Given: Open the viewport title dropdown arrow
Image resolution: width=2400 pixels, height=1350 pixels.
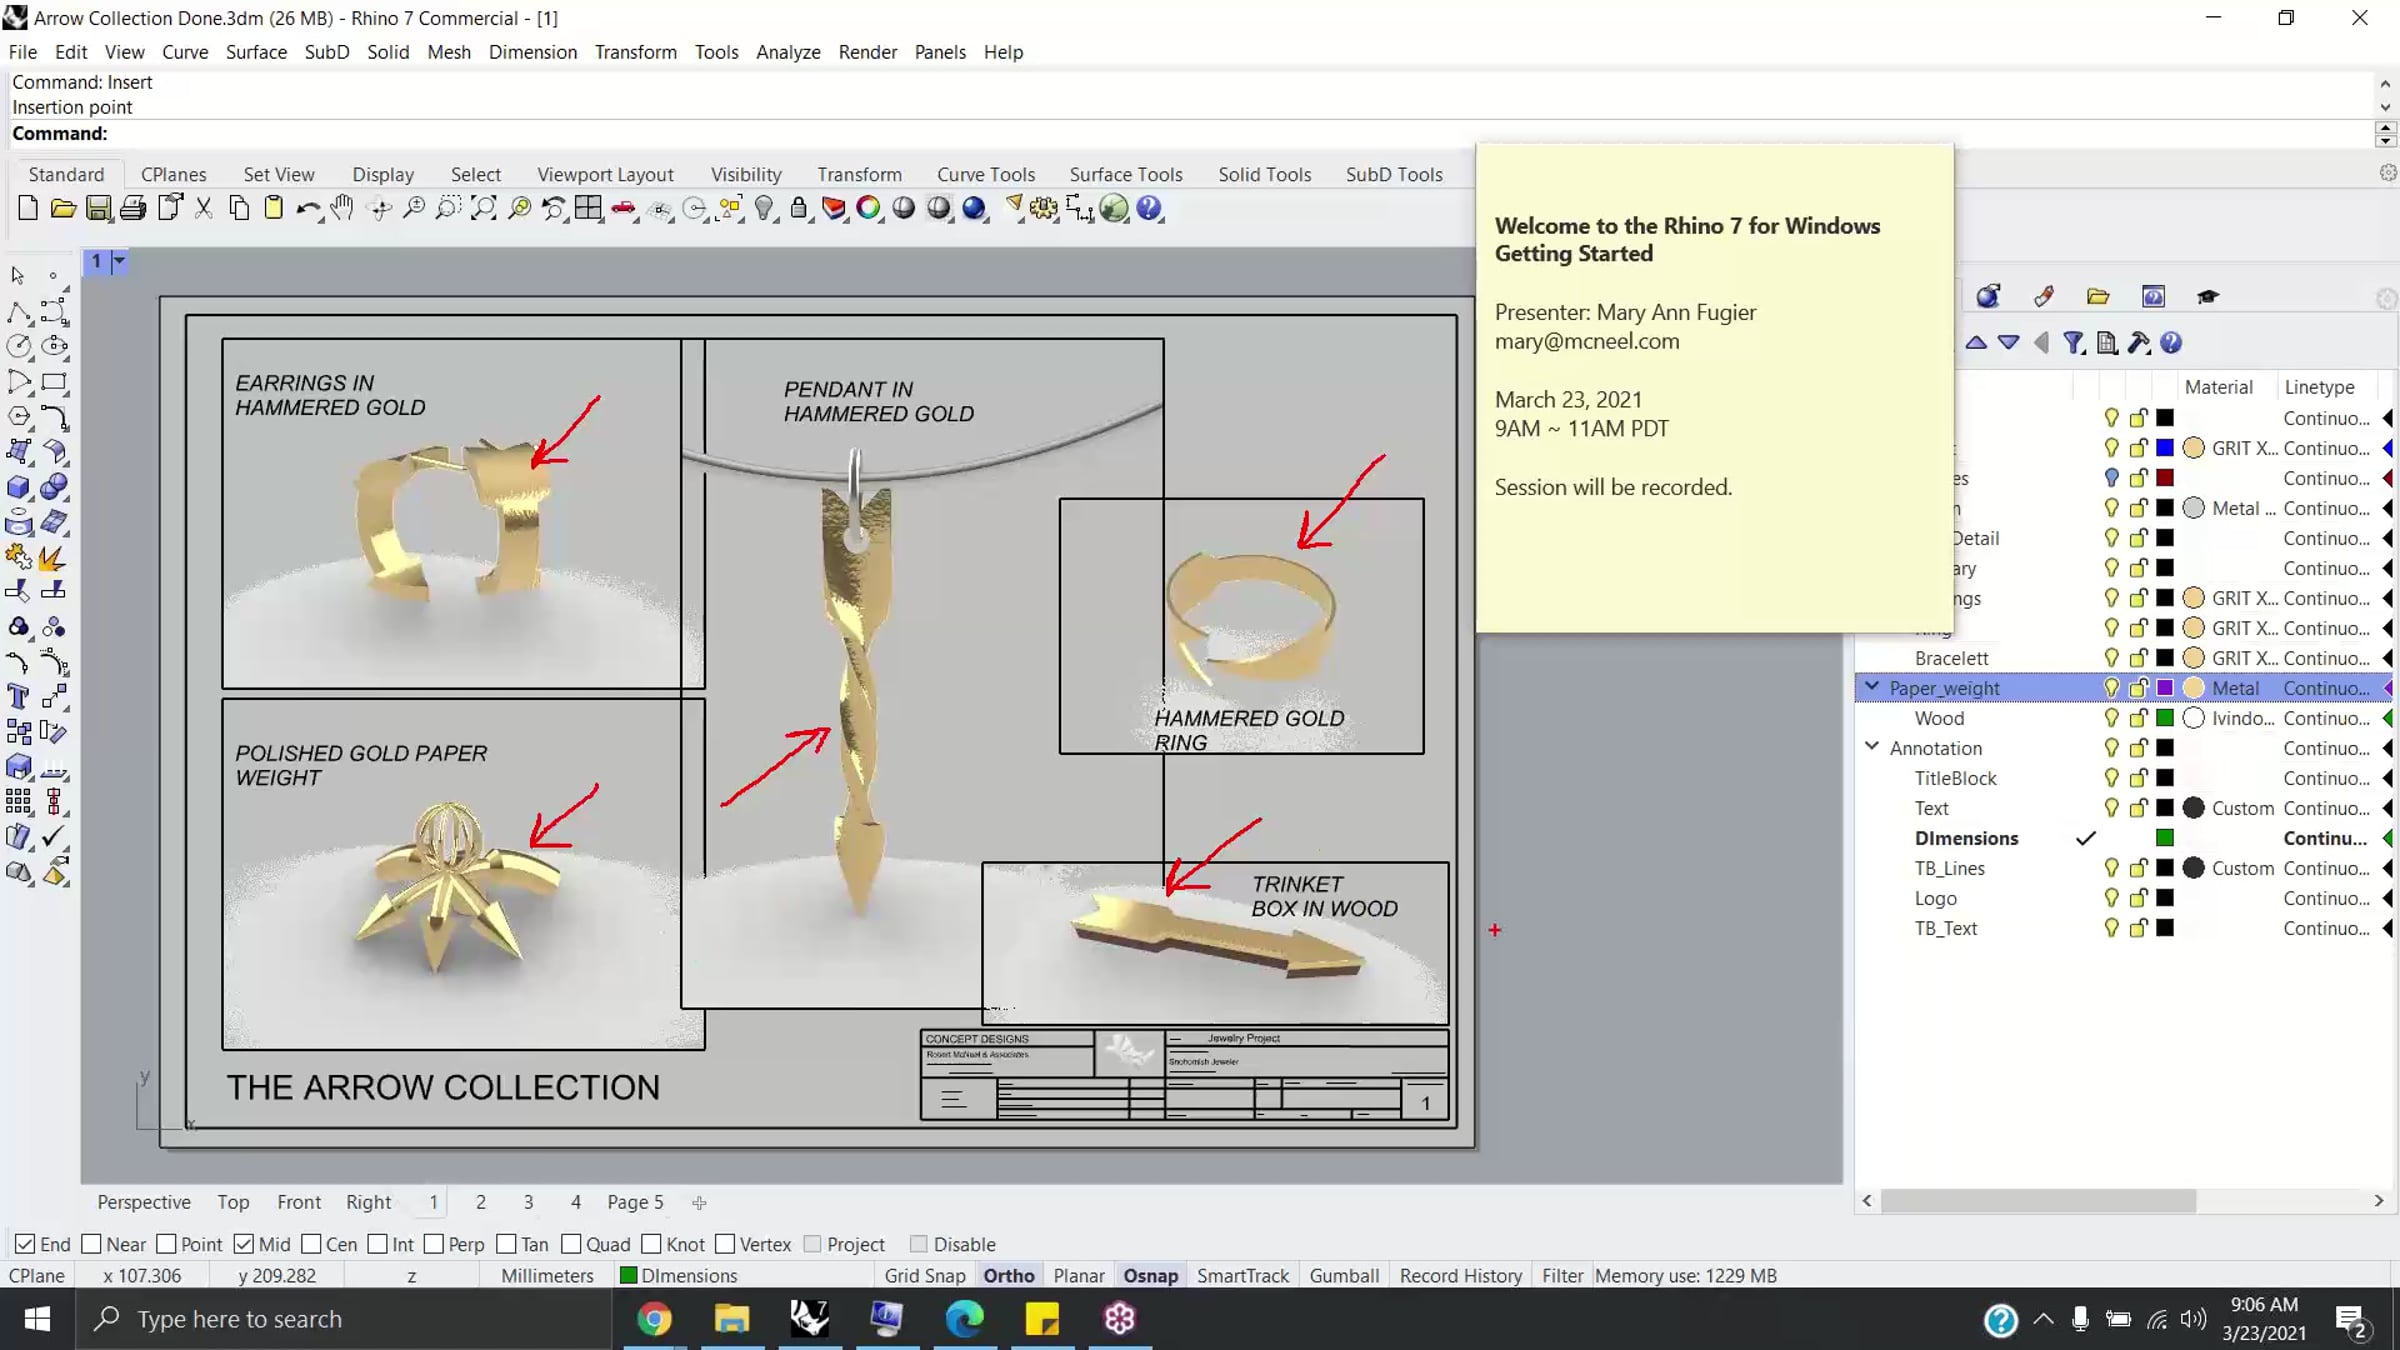Looking at the screenshot, I should 119,261.
